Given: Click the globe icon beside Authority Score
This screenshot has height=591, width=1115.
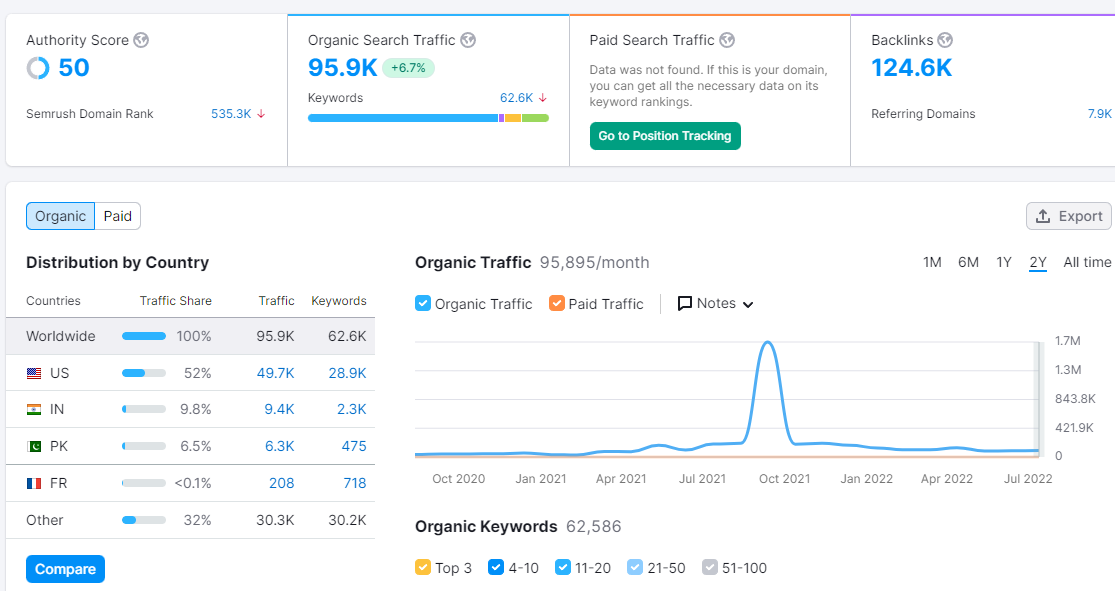Looking at the screenshot, I should [x=142, y=41].
